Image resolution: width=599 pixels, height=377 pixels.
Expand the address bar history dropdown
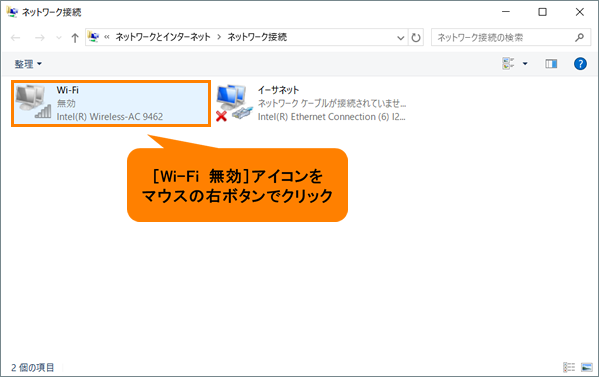400,37
